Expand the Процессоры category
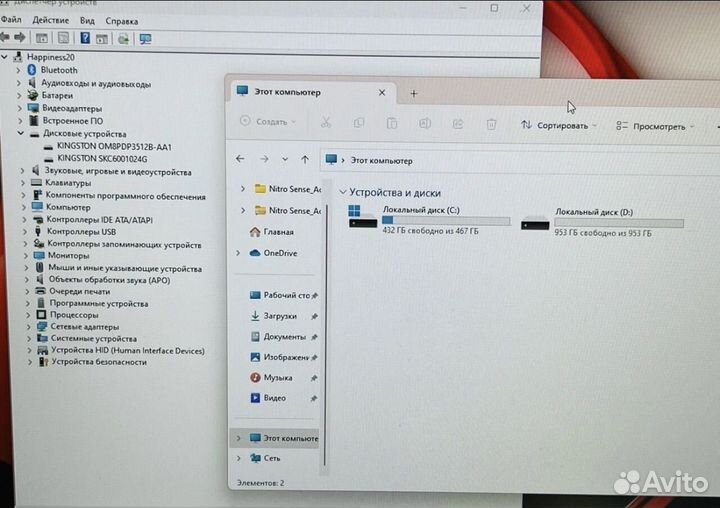 [x=28, y=315]
